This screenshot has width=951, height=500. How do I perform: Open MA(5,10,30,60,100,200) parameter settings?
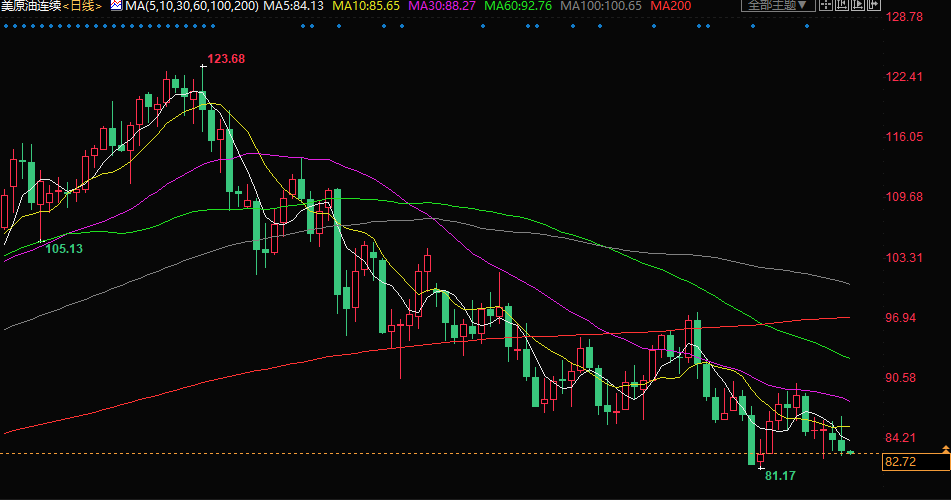(192, 6)
